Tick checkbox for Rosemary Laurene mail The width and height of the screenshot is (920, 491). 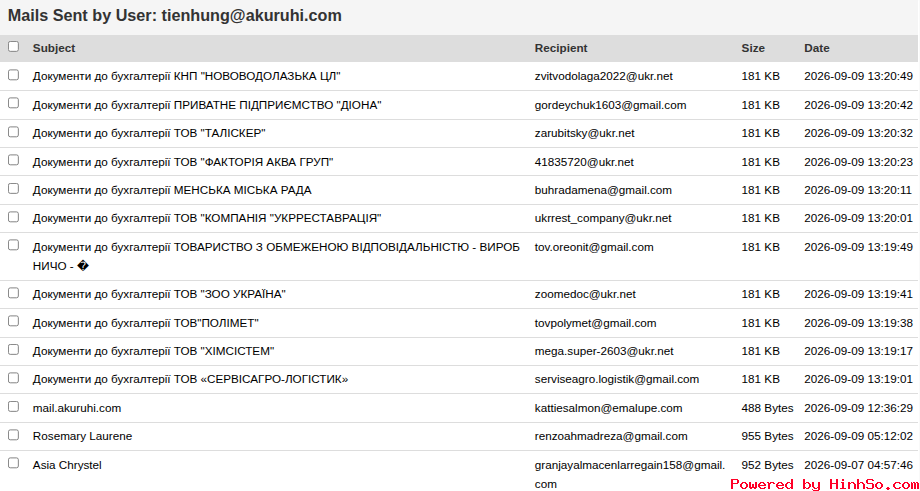[13, 435]
